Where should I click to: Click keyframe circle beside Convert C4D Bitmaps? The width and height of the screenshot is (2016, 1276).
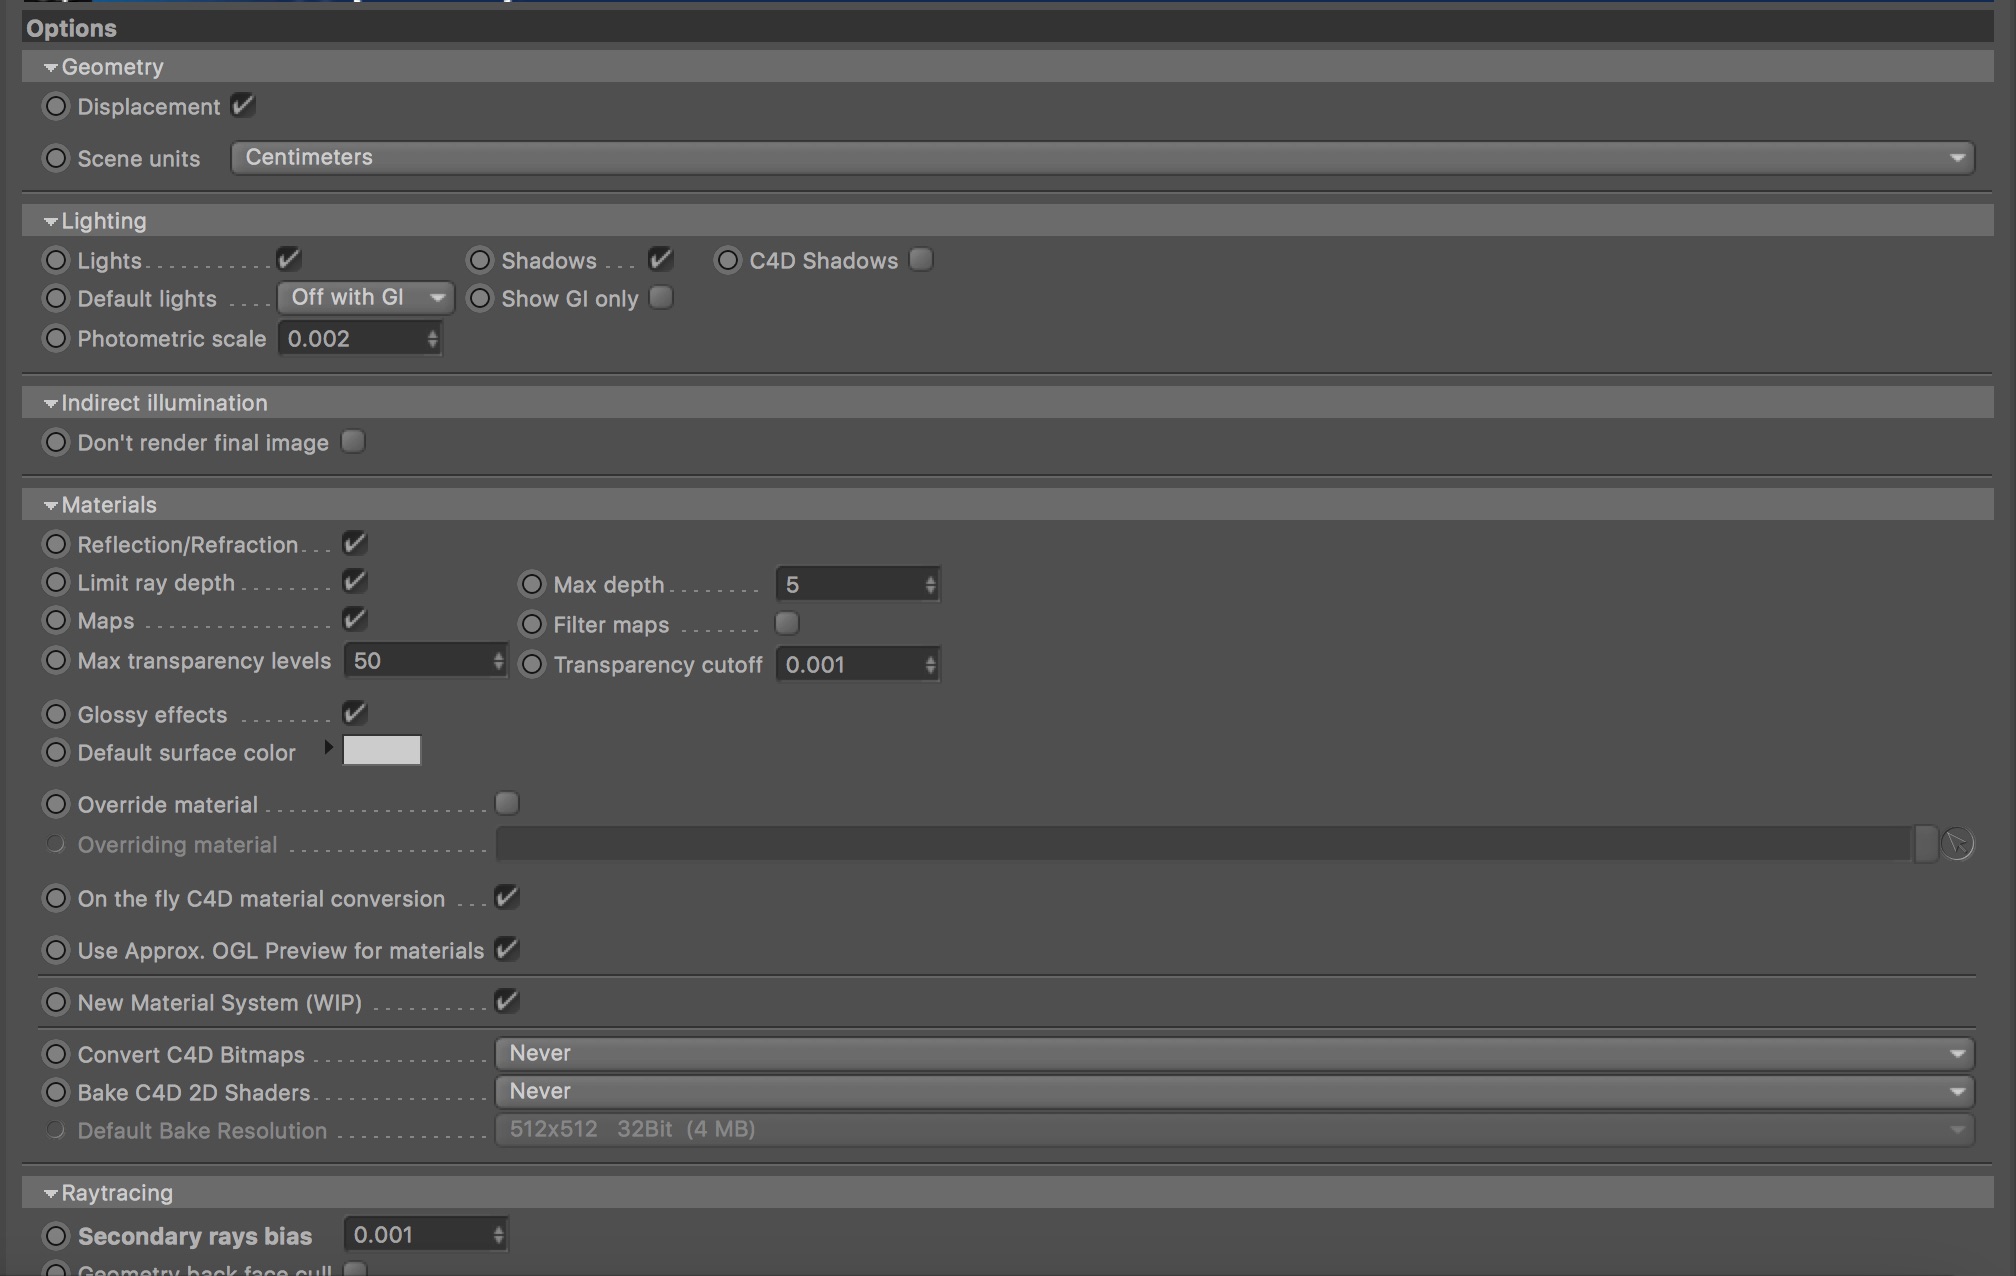56,1054
